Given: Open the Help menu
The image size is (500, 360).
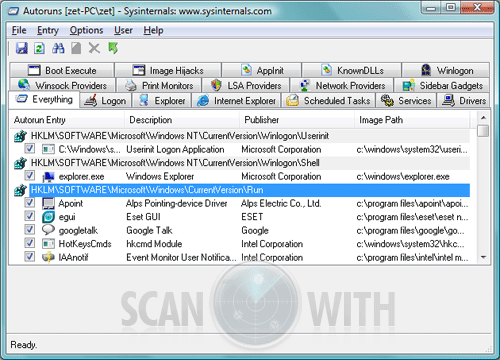Looking at the screenshot, I should point(153,30).
